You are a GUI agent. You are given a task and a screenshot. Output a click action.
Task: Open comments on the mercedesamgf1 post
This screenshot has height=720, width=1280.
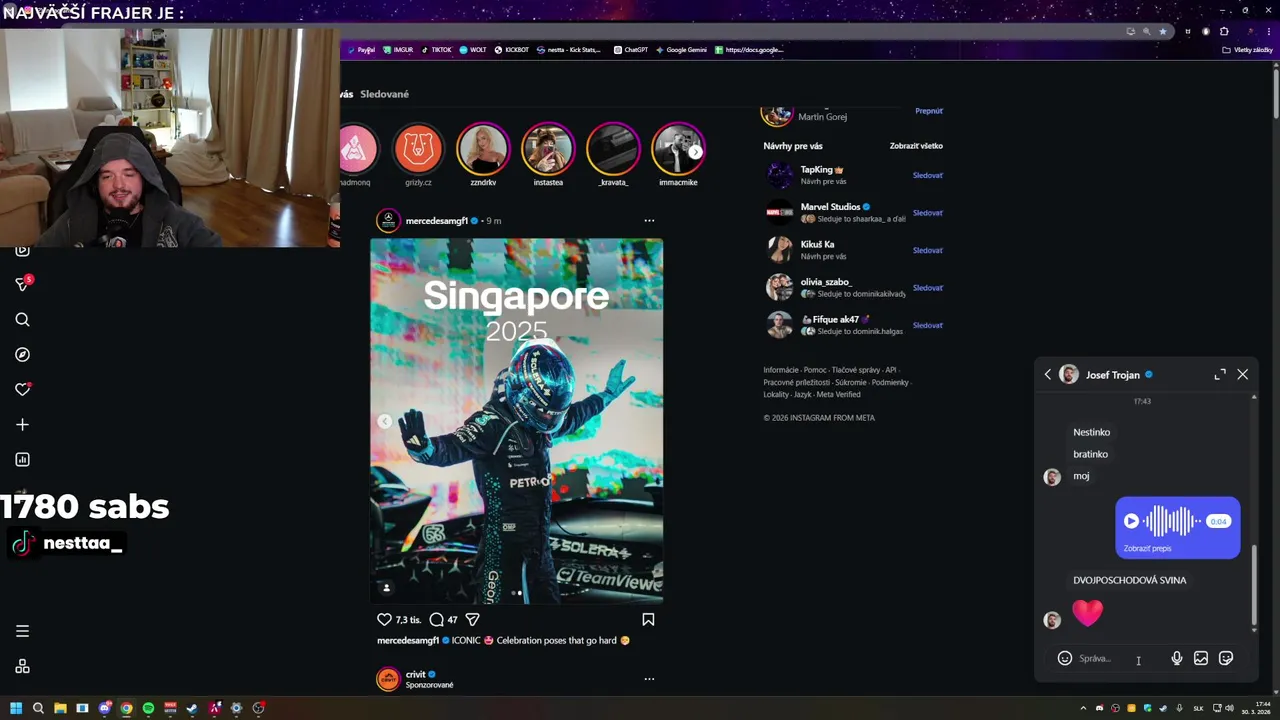436,620
